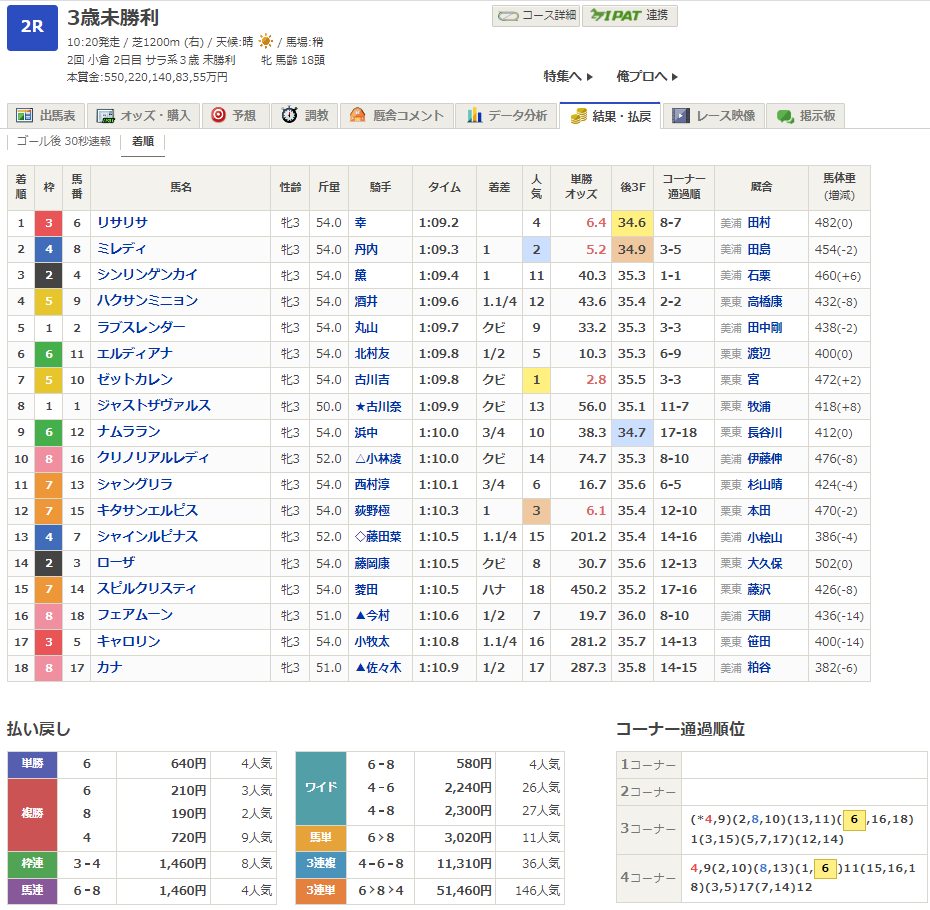Click the 結果・払戻 coins icon
This screenshot has width=930, height=910.
(578, 116)
